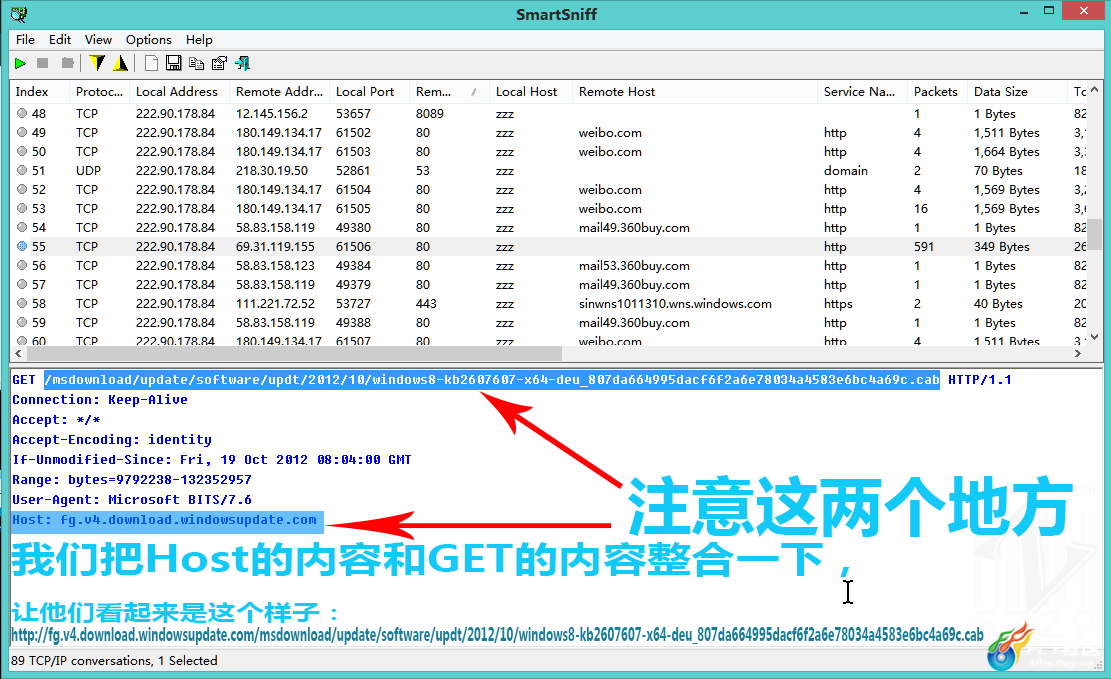Copy selected items using the copy icon
This screenshot has width=1111, height=679.
click(x=196, y=64)
